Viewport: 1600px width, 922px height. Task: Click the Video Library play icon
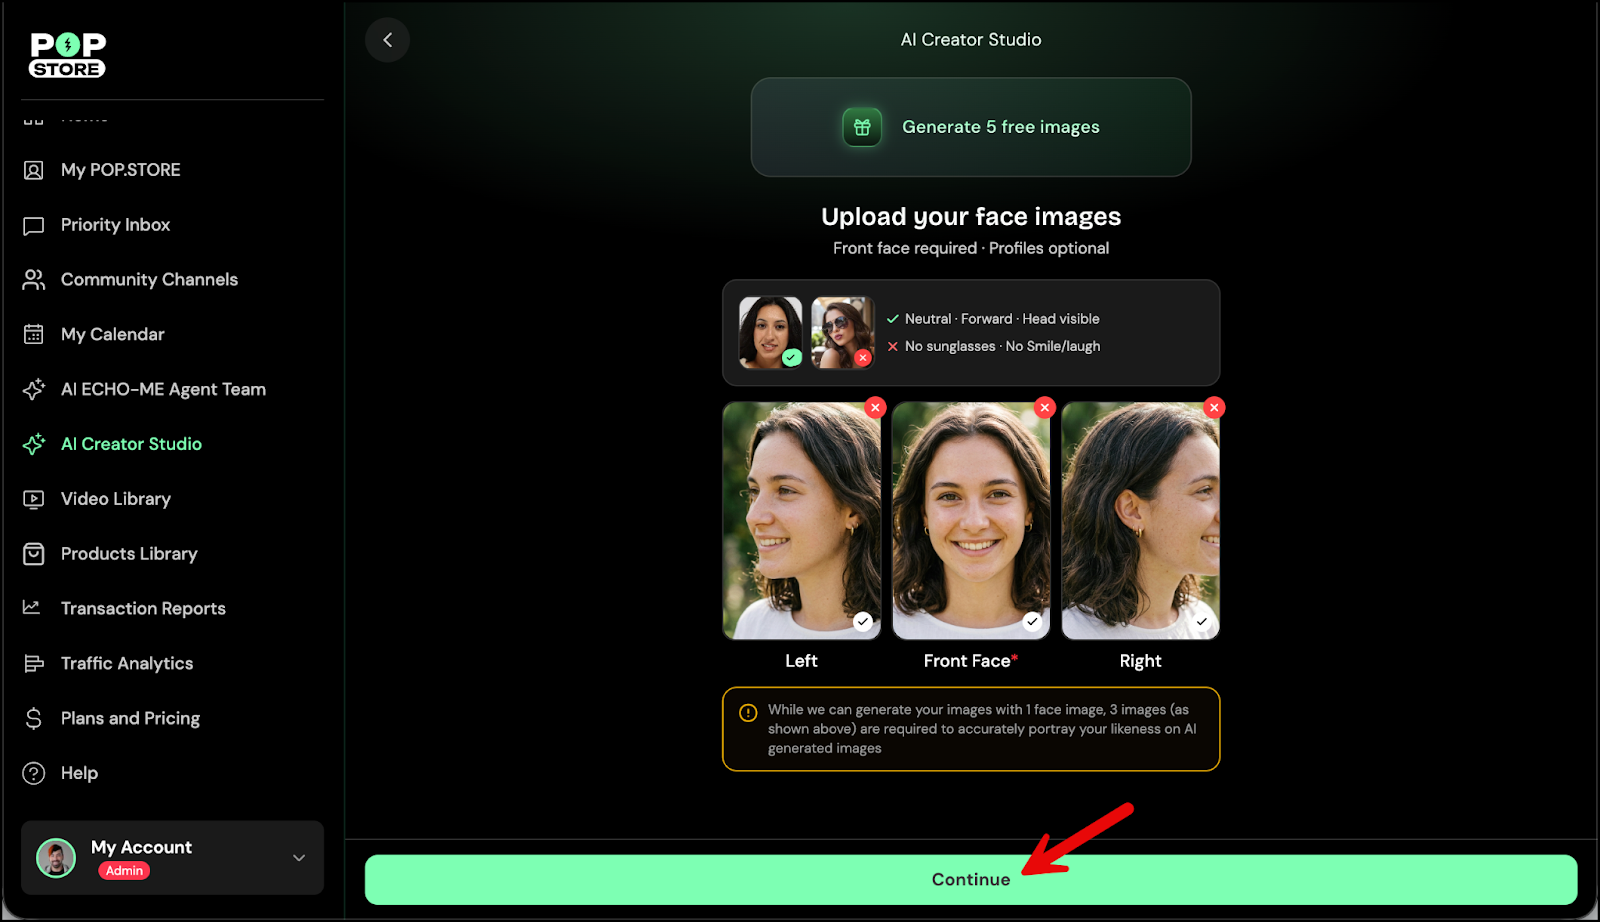coord(34,499)
